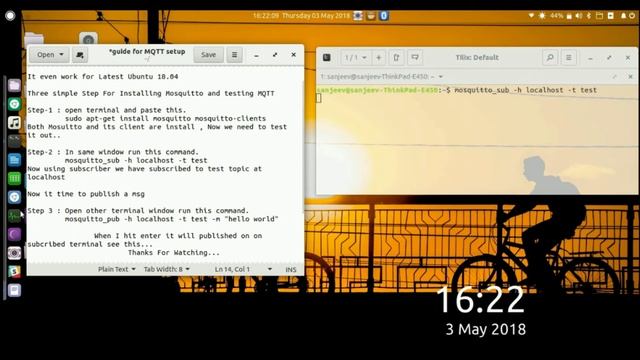Click the line "Now it time to publish a msg"
Screen dimensions: 640x360
86,194
